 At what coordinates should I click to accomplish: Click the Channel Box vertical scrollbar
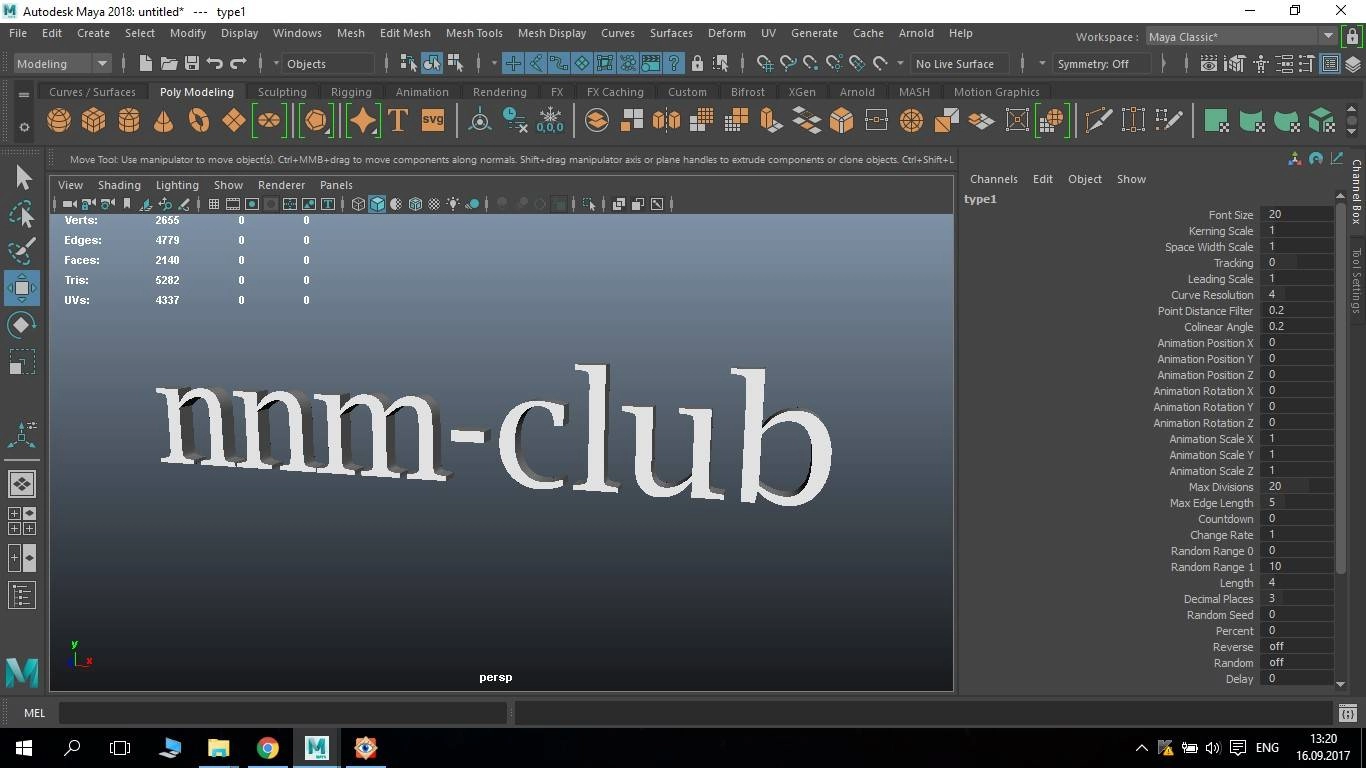tap(1341, 390)
